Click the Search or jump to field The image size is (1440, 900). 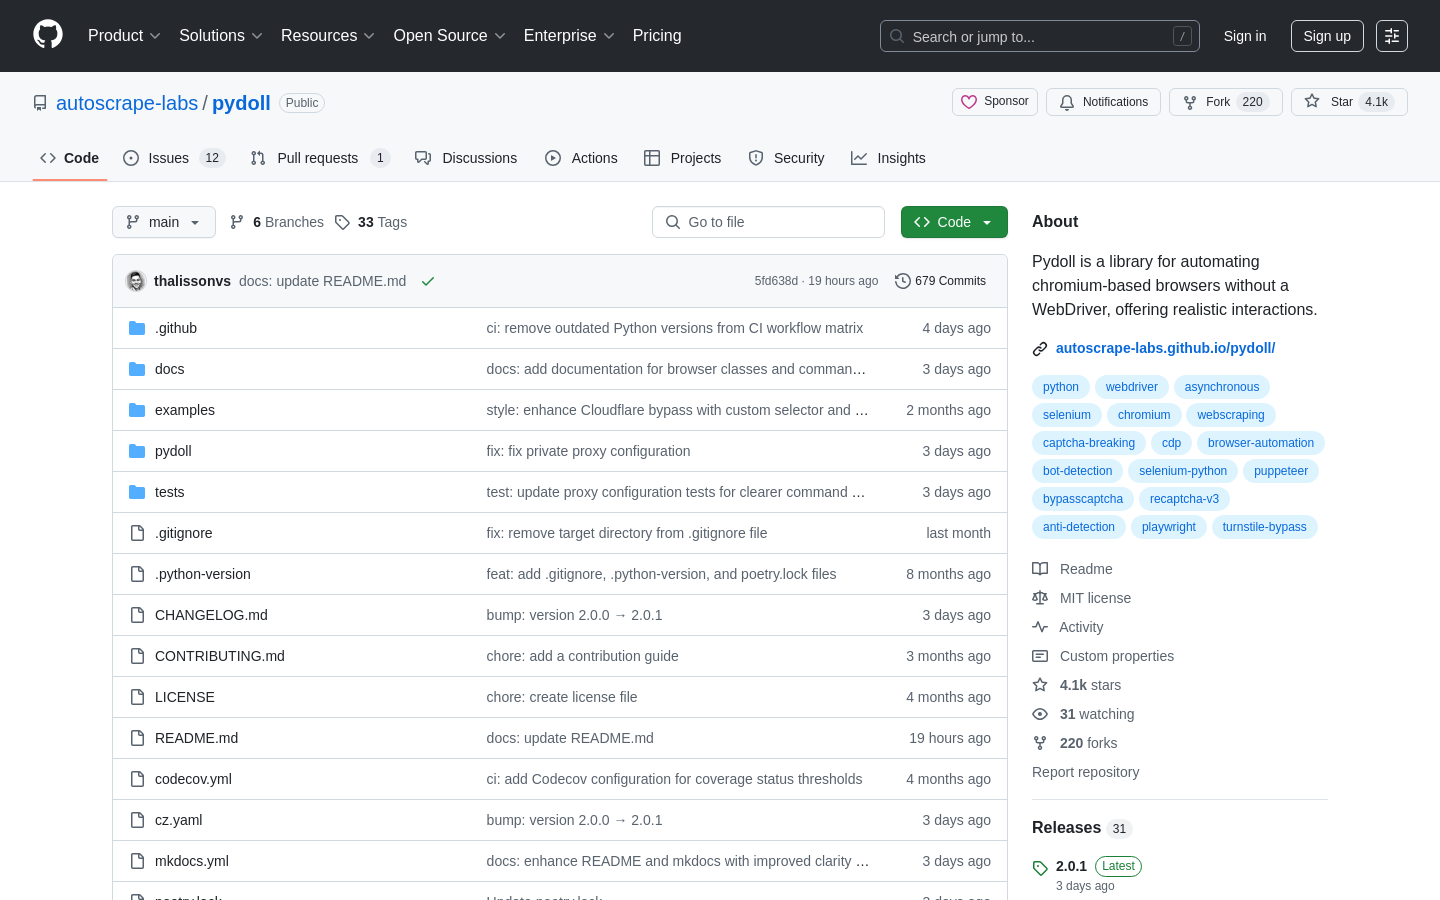pos(1040,36)
